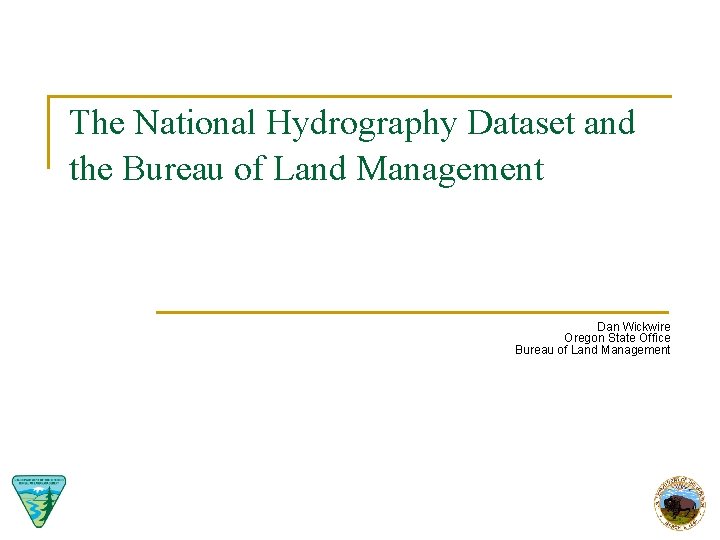Viewport: 720px width, 540px height.
Task: Select the title line "the Bureau of Land Management"
Action: 307,169
